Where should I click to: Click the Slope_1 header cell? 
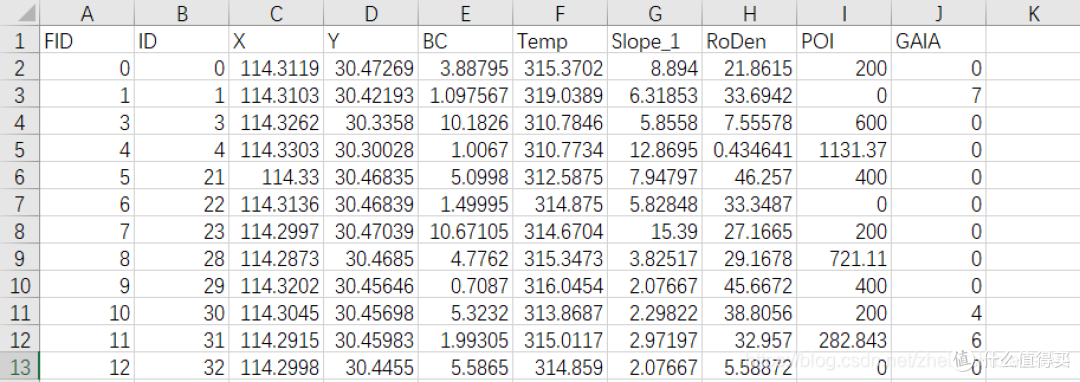tap(654, 41)
